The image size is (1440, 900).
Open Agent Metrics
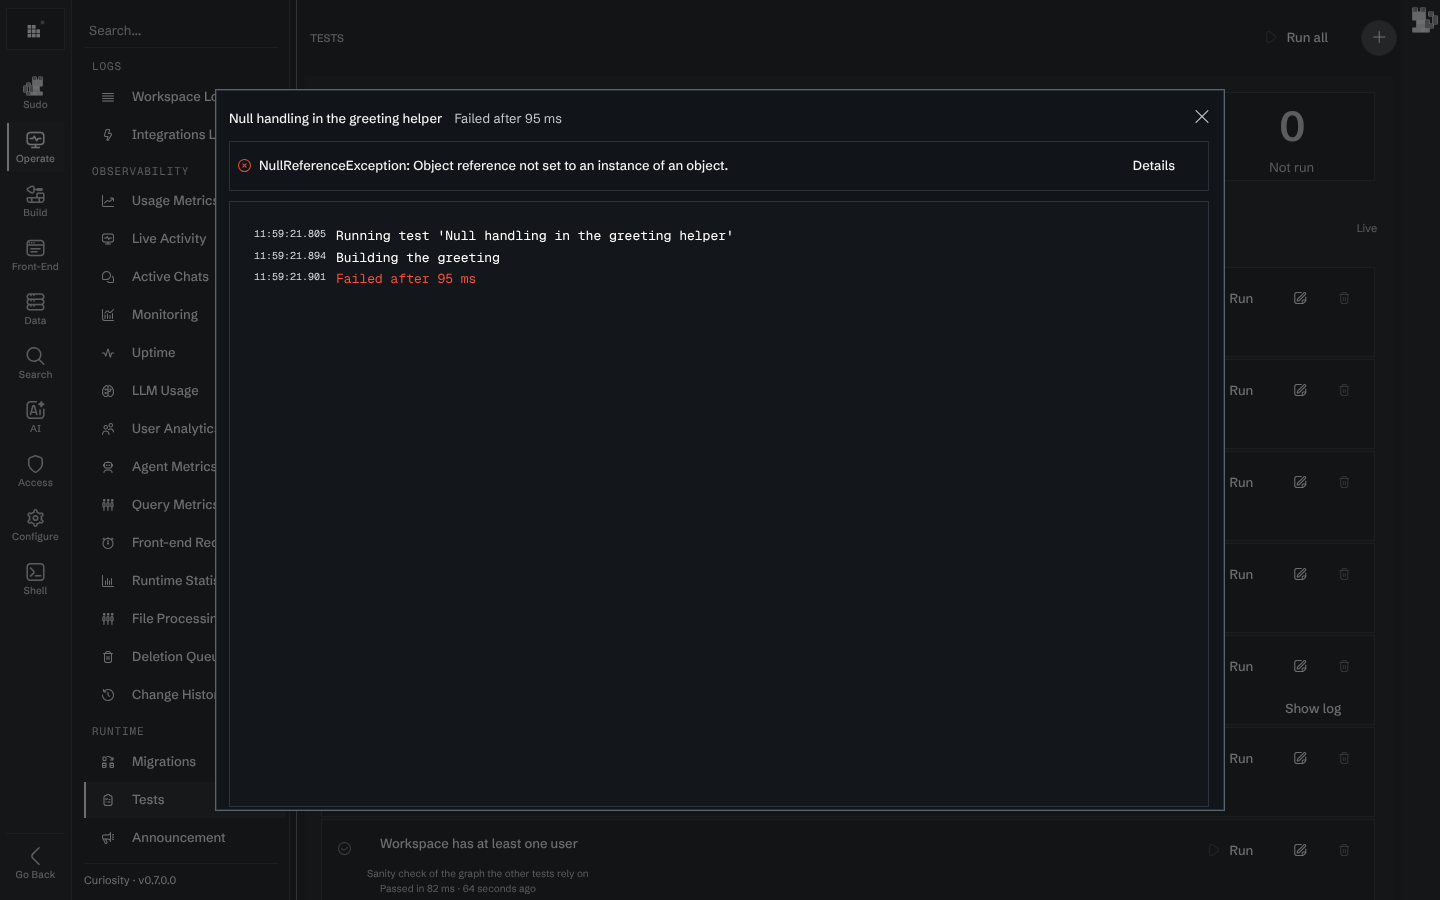[158, 467]
